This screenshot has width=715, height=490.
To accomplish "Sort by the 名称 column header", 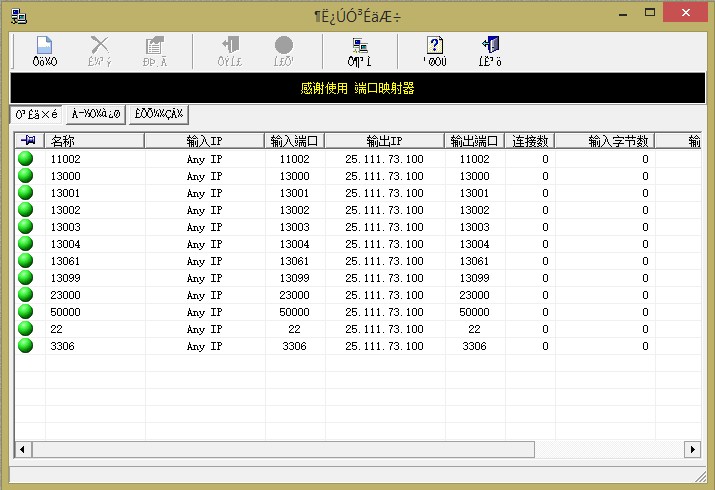I will coord(94,141).
